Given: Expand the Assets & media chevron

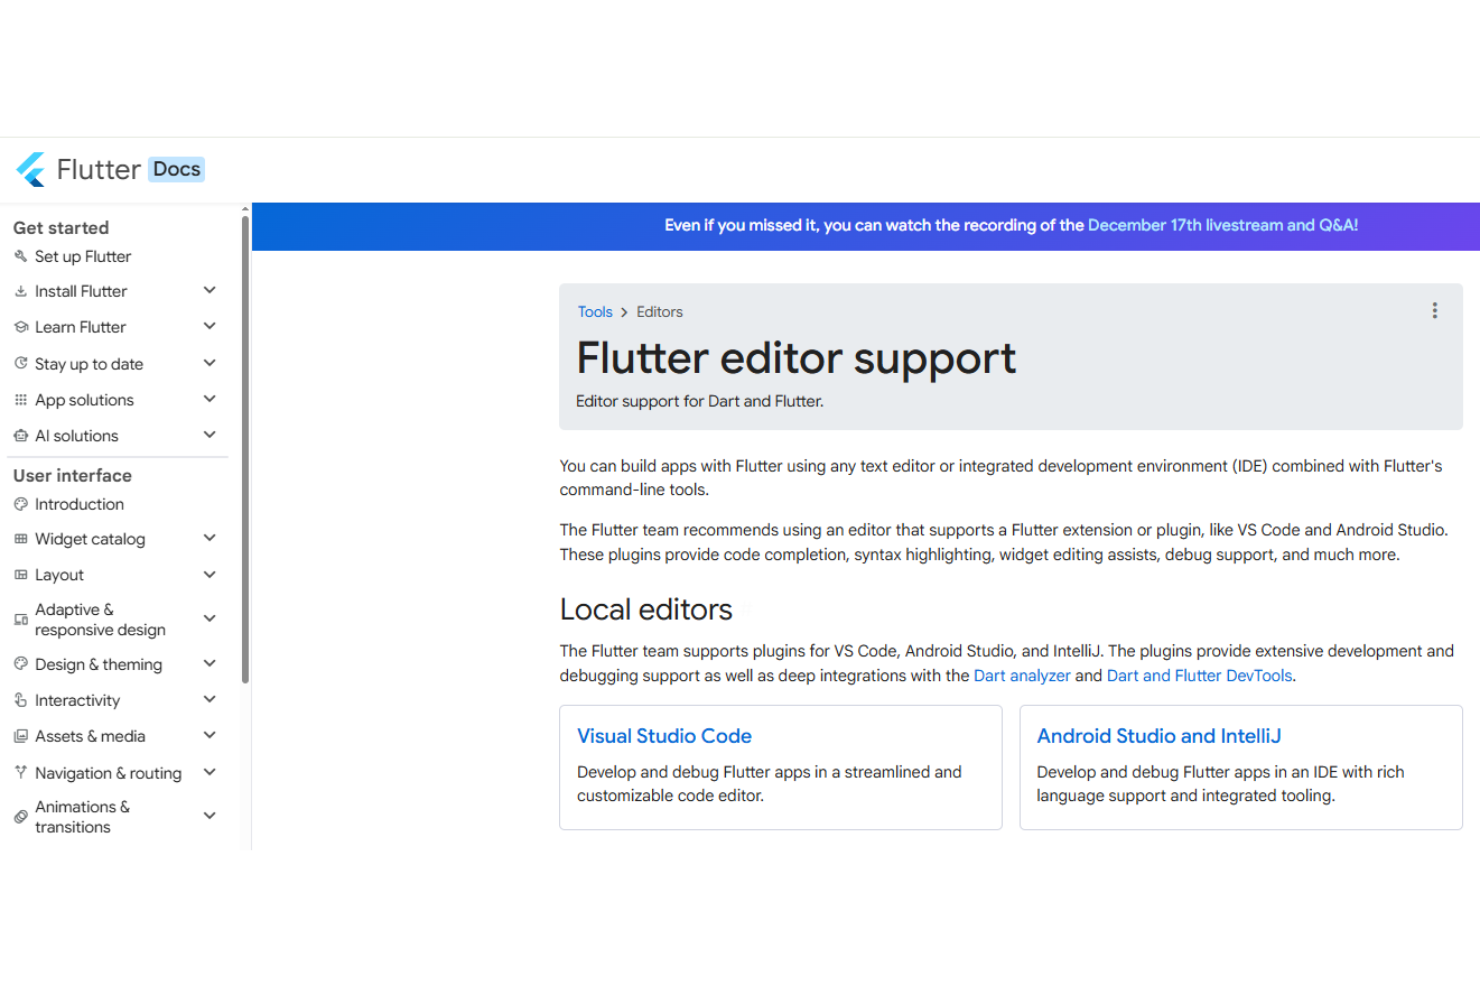Looking at the screenshot, I should coord(210,736).
